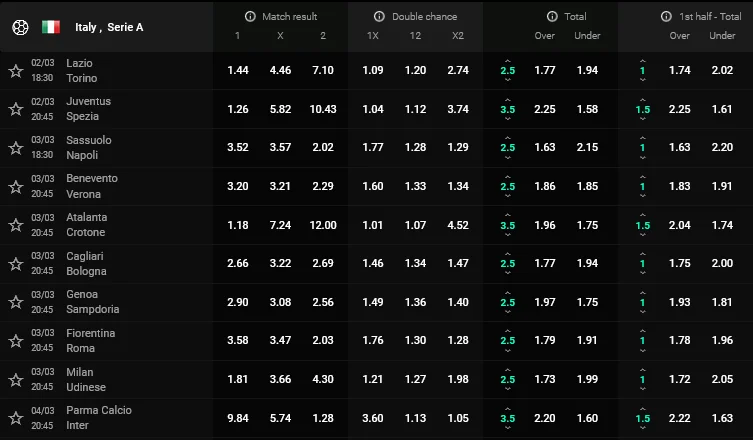Click Total line 2.5 for Cagliari–Bologna
Screen dimensions: 753x440
click(x=508, y=264)
